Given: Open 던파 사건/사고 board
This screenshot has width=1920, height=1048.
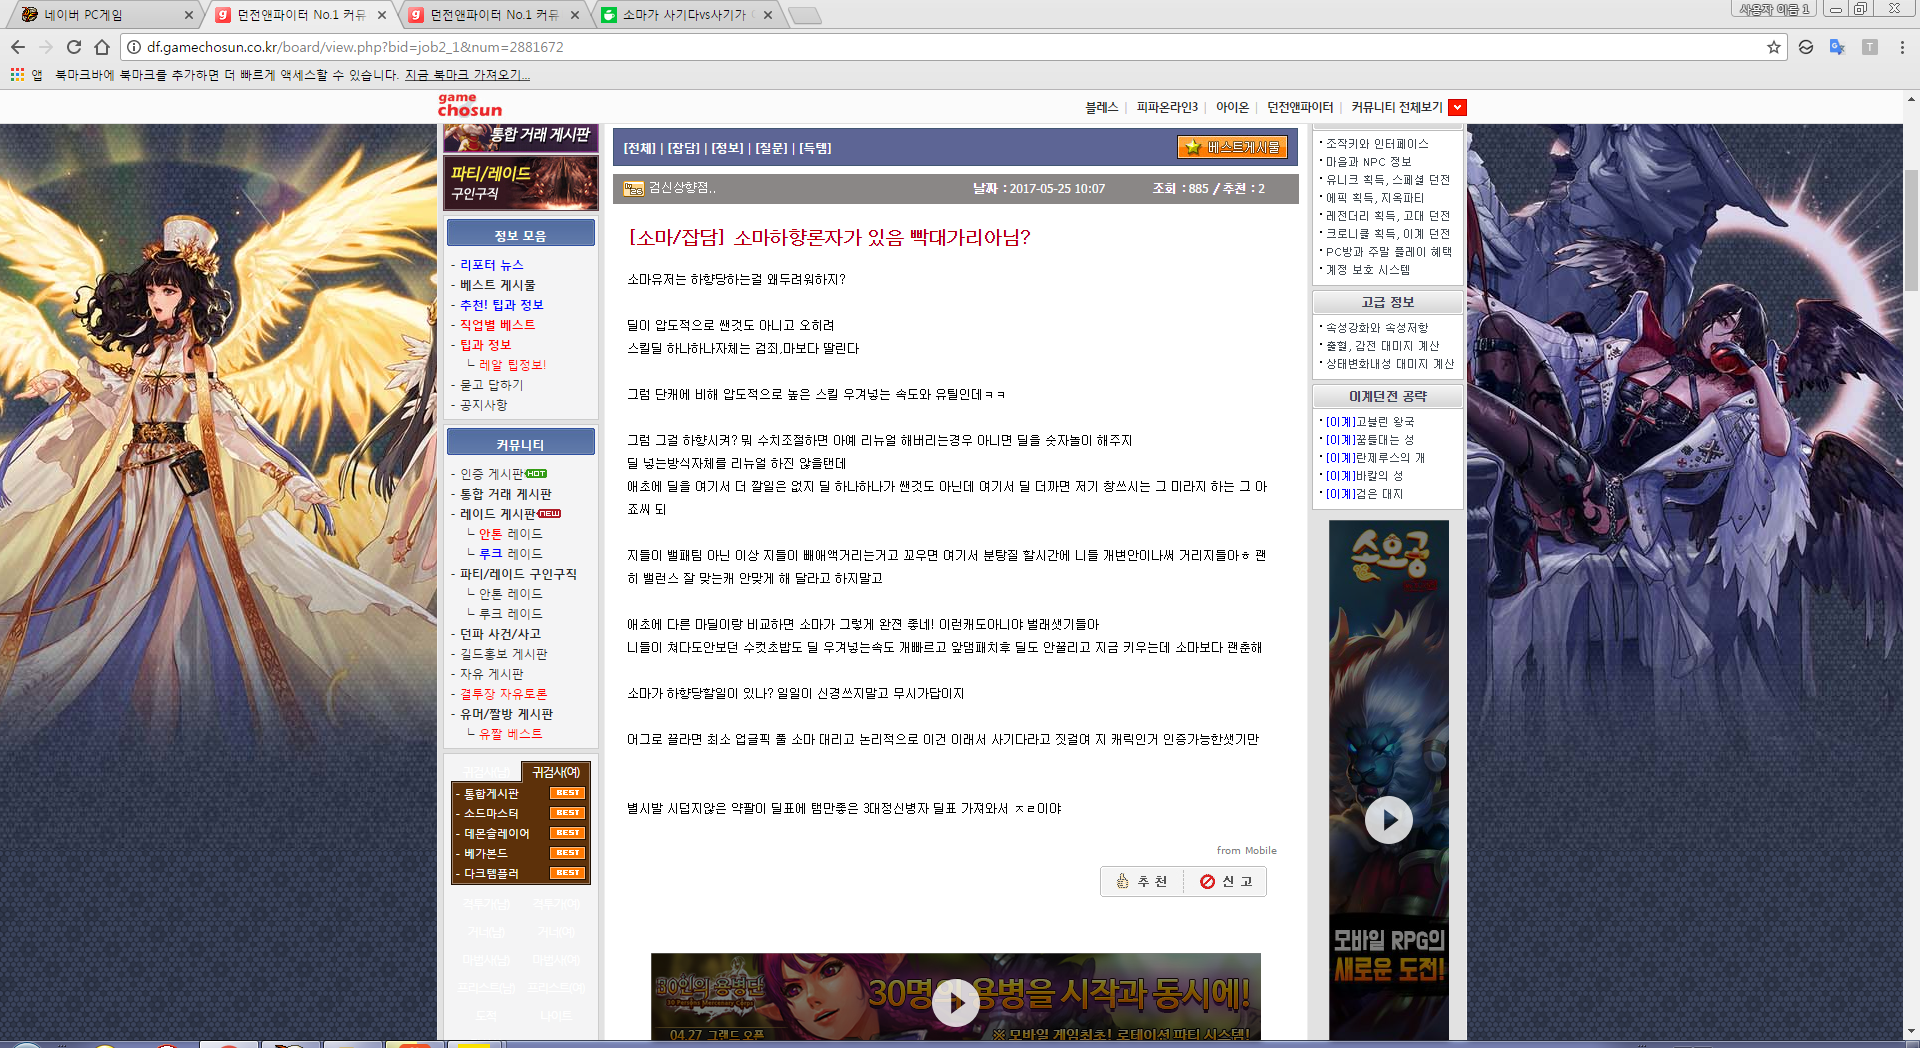Looking at the screenshot, I should pyautogui.click(x=500, y=634).
